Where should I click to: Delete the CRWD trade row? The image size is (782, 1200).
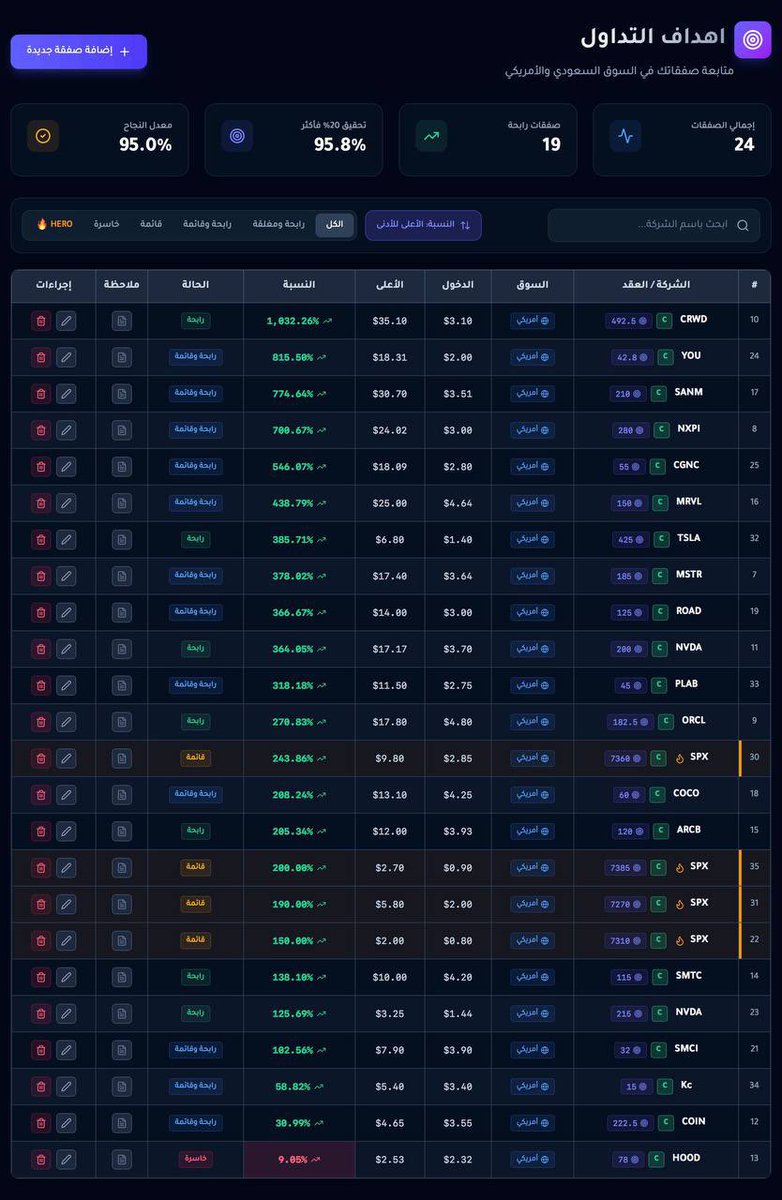point(41,321)
